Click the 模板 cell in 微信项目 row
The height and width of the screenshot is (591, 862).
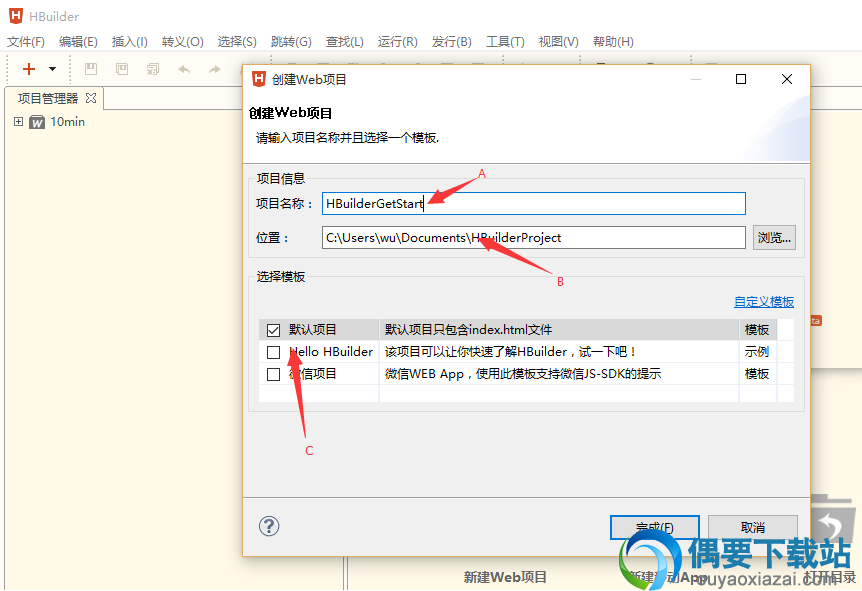[756, 374]
